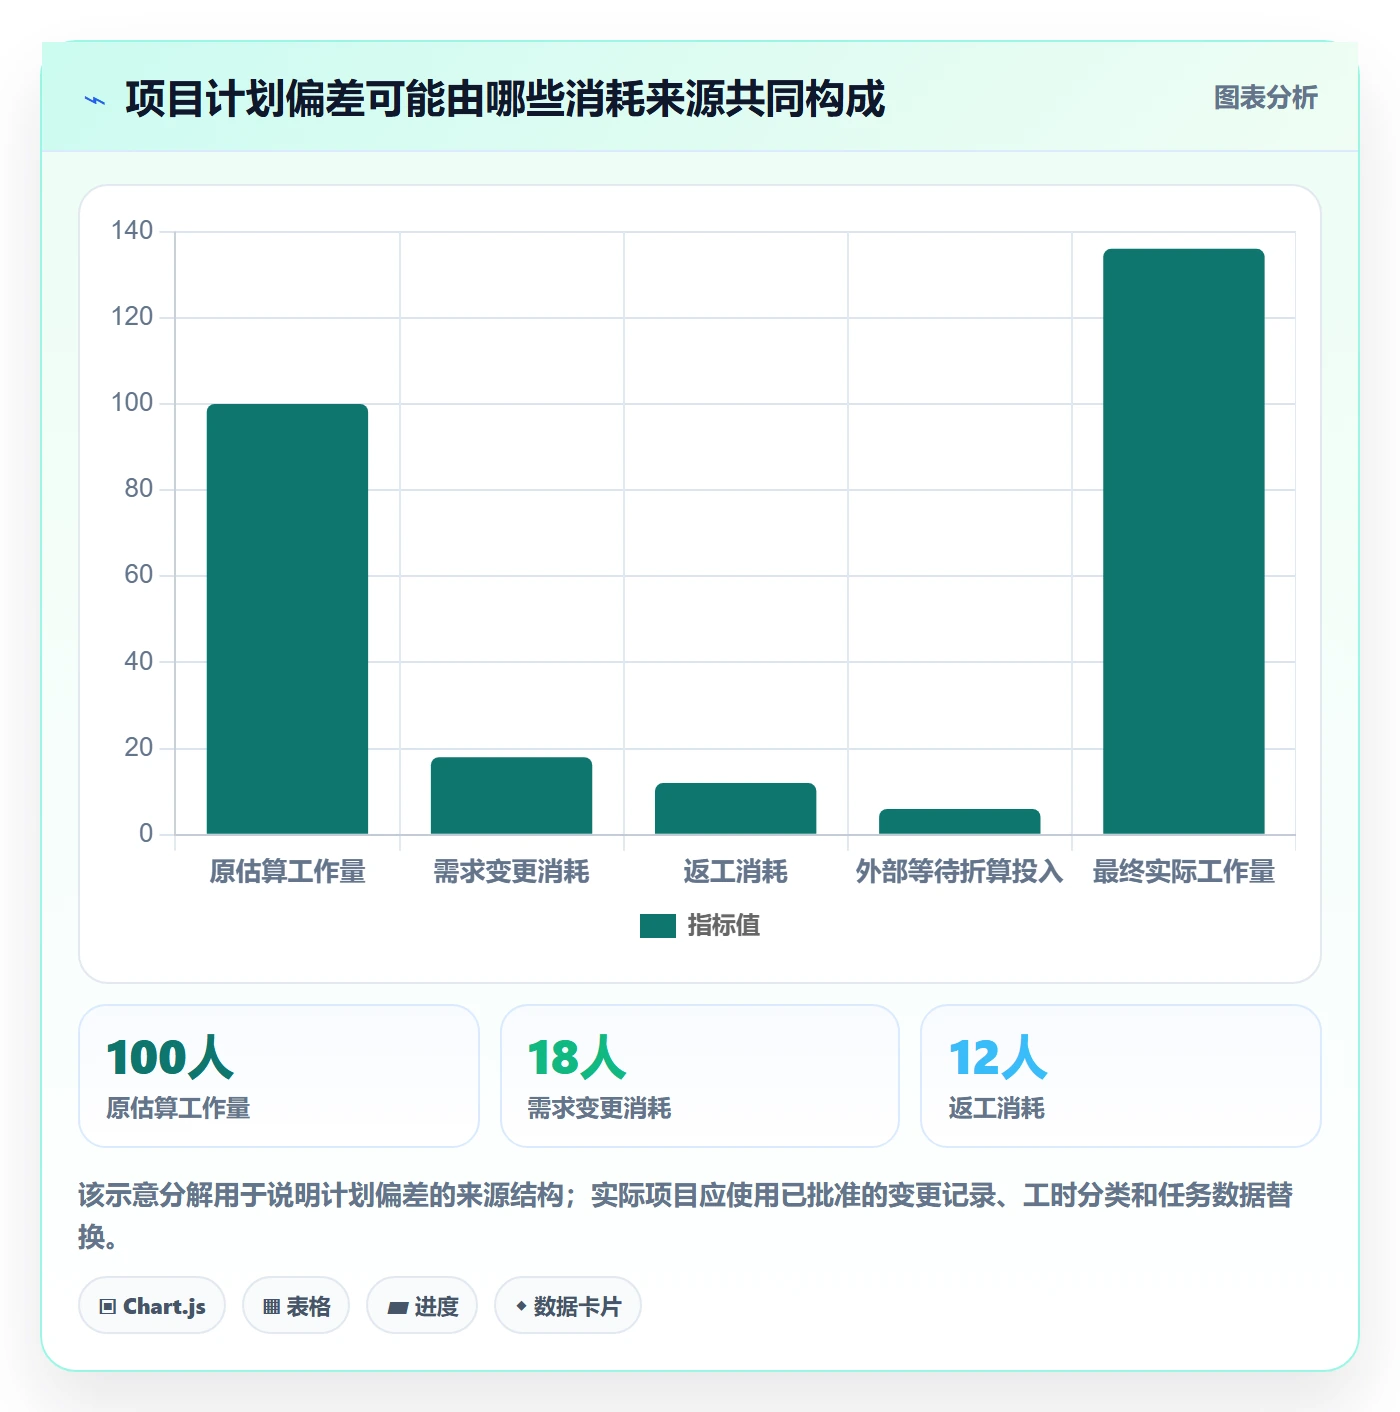Image resolution: width=1400 pixels, height=1412 pixels.
Task: Click the x-axis label 最终实际工作量
Action: 1183,872
